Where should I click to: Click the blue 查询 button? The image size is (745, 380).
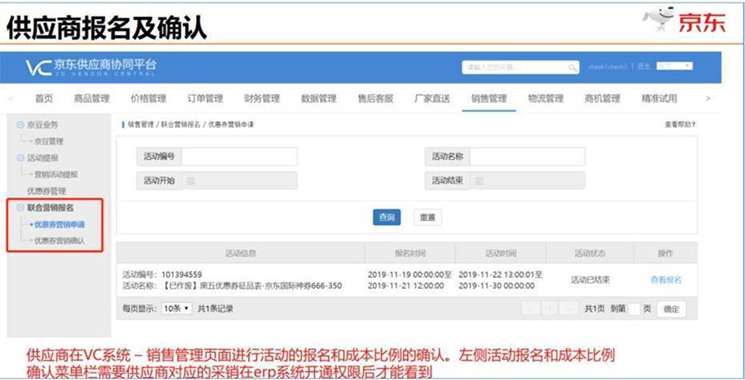(x=387, y=217)
